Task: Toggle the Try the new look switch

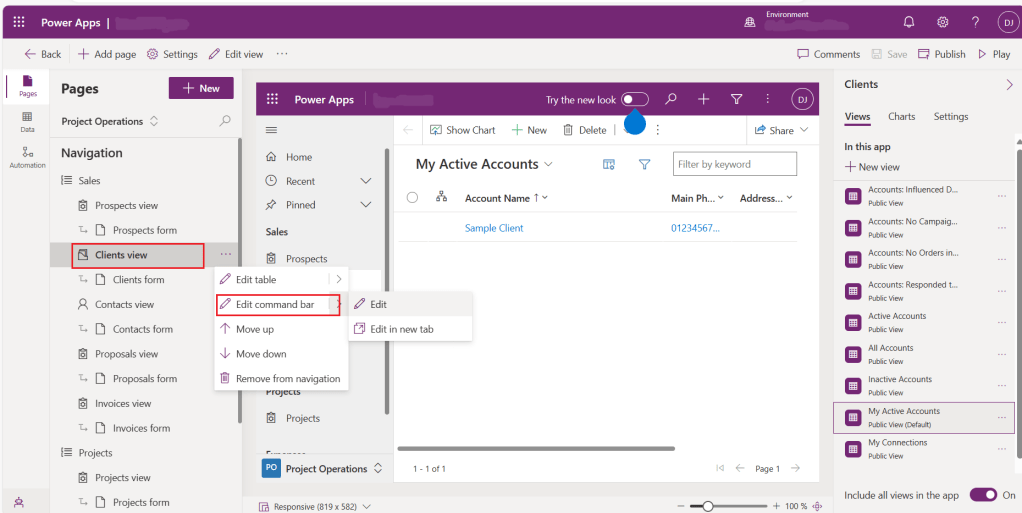Action: [634, 99]
